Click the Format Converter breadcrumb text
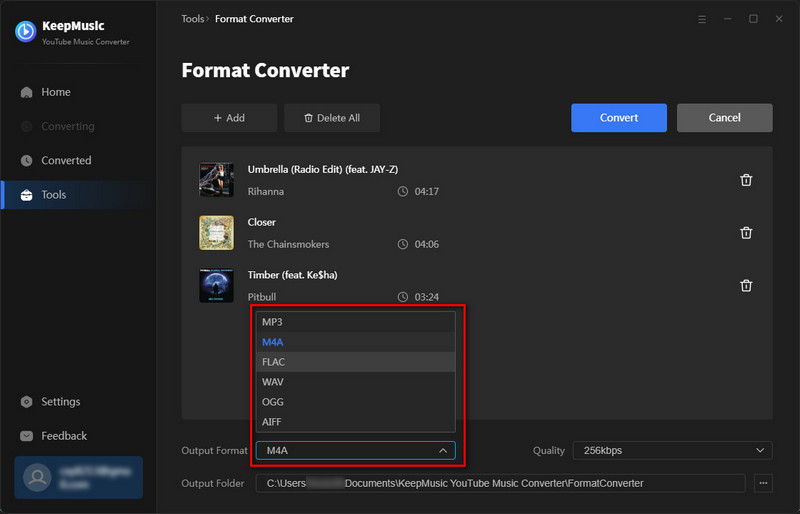This screenshot has width=800, height=514. pyautogui.click(x=254, y=19)
